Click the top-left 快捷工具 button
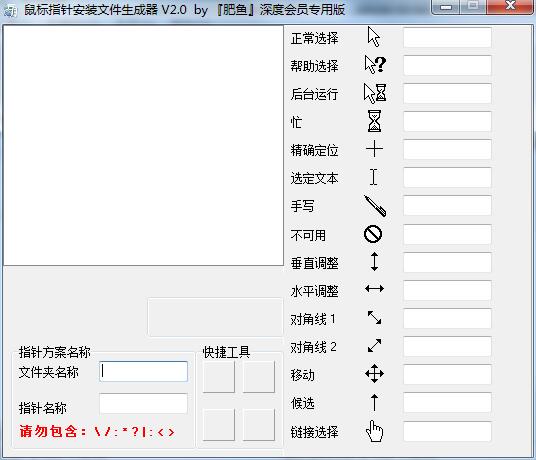This screenshot has height=460, width=536. [x=219, y=377]
